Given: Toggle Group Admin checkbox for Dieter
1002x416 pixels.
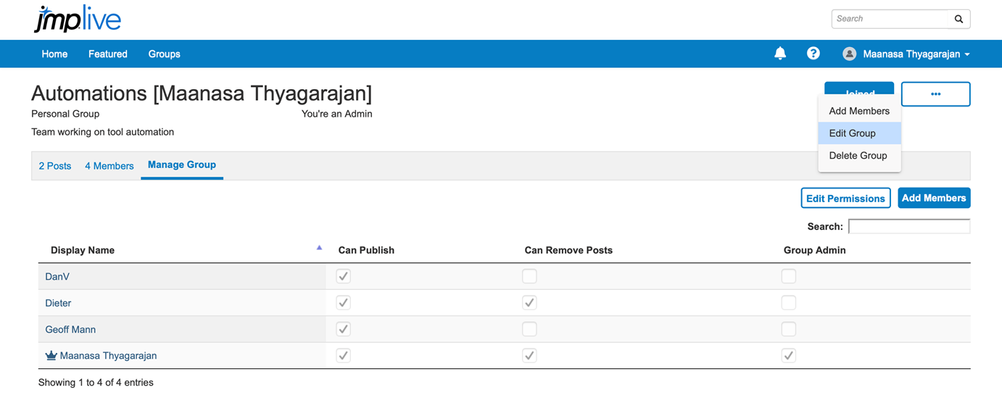Looking at the screenshot, I should pos(788,302).
